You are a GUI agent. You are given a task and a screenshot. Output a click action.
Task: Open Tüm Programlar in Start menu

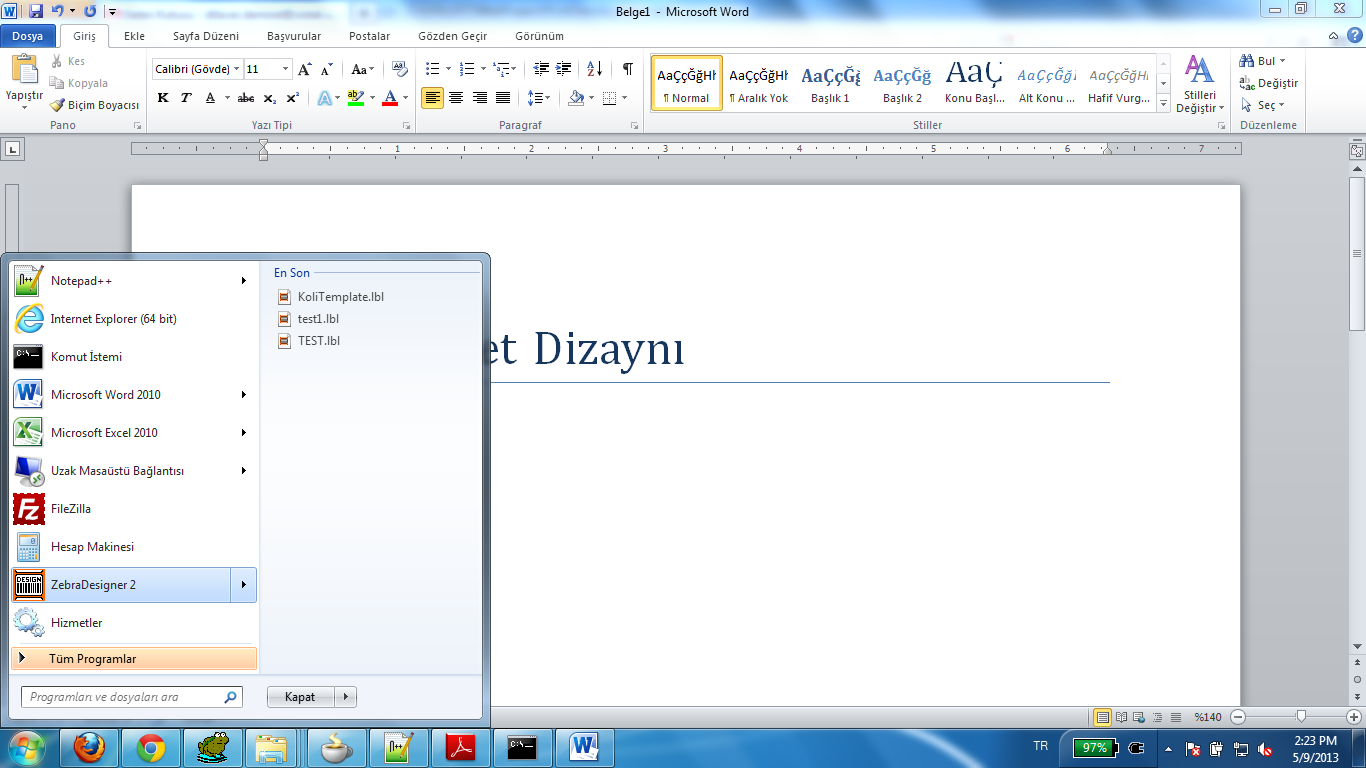133,659
